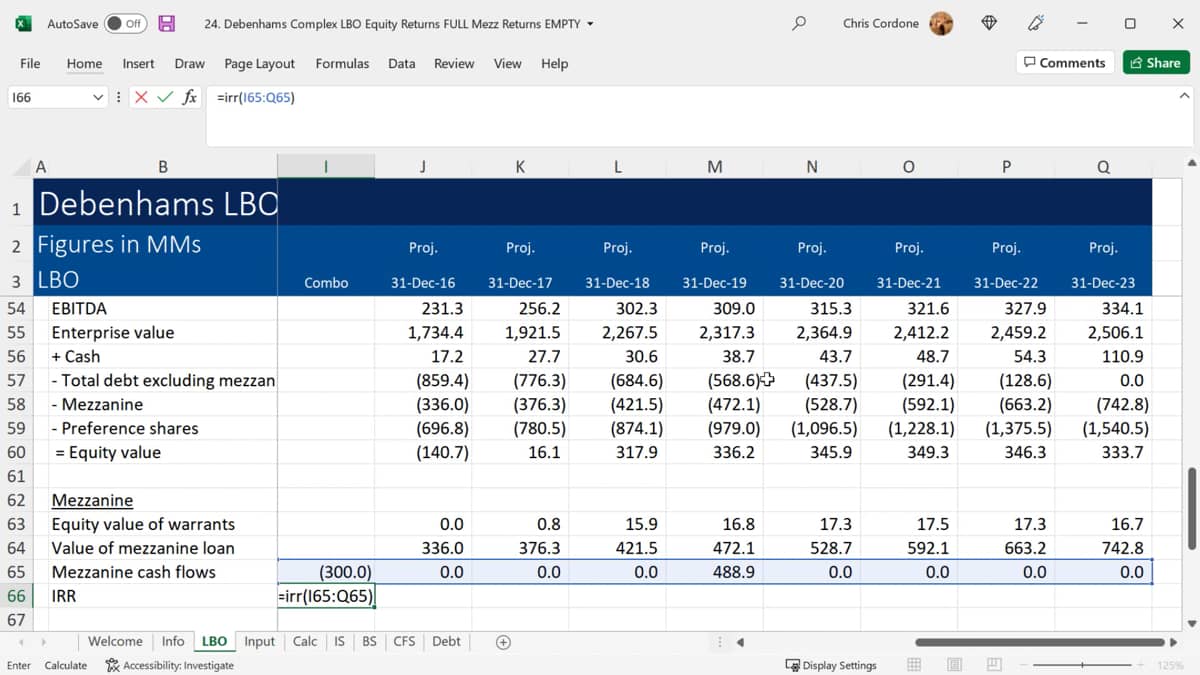Open the Review tab
Viewport: 1200px width, 675px height.
(x=454, y=63)
